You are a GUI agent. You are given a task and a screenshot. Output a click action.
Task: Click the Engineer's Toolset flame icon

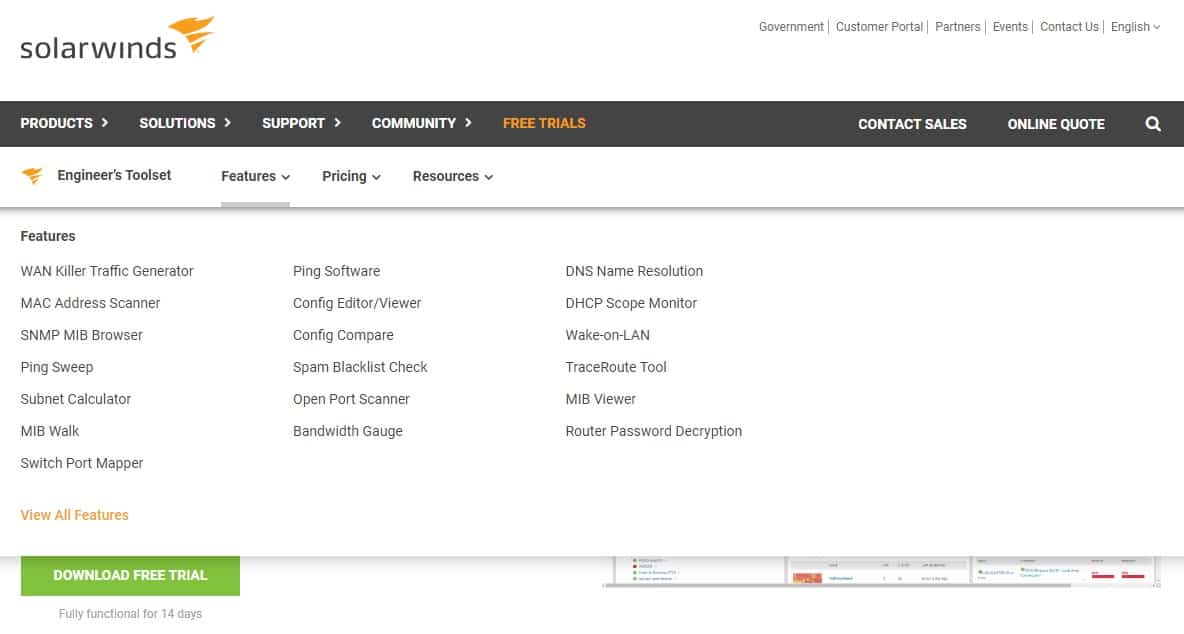coord(32,176)
